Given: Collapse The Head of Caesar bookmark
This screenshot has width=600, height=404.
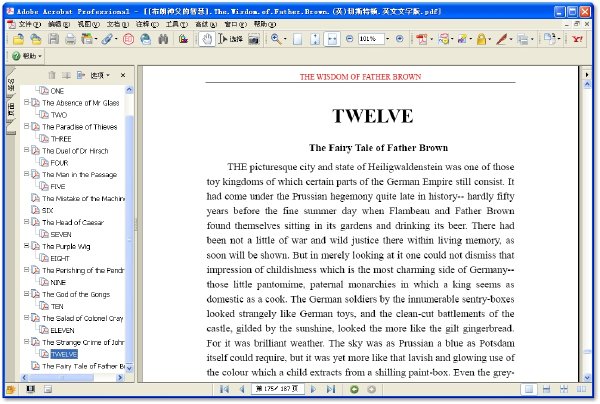Looking at the screenshot, I should (26, 222).
